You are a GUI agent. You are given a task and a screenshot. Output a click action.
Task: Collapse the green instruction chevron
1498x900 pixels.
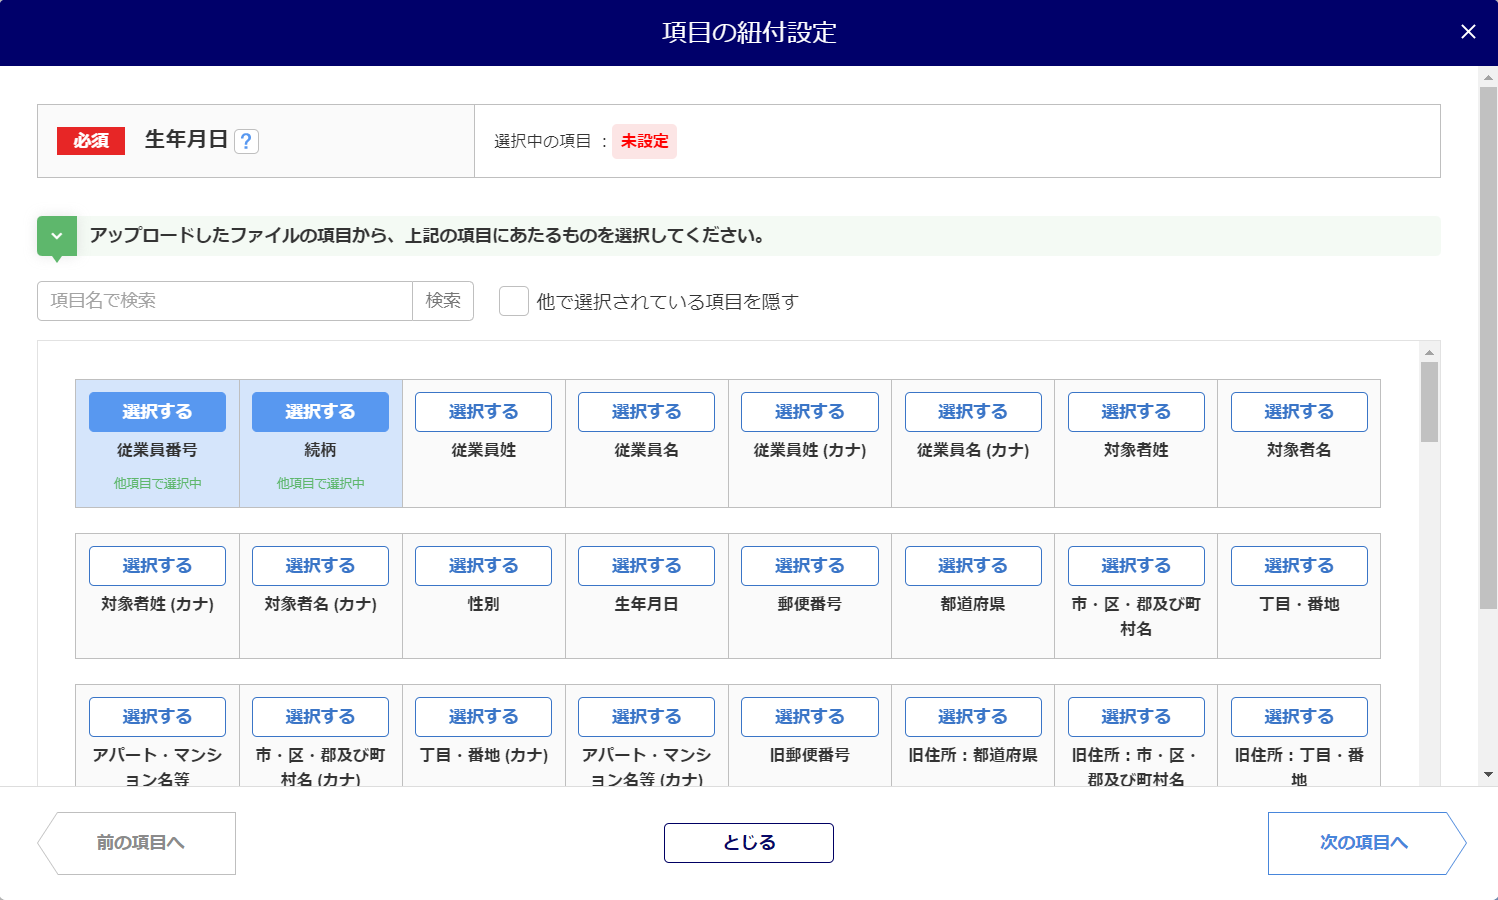click(x=57, y=236)
